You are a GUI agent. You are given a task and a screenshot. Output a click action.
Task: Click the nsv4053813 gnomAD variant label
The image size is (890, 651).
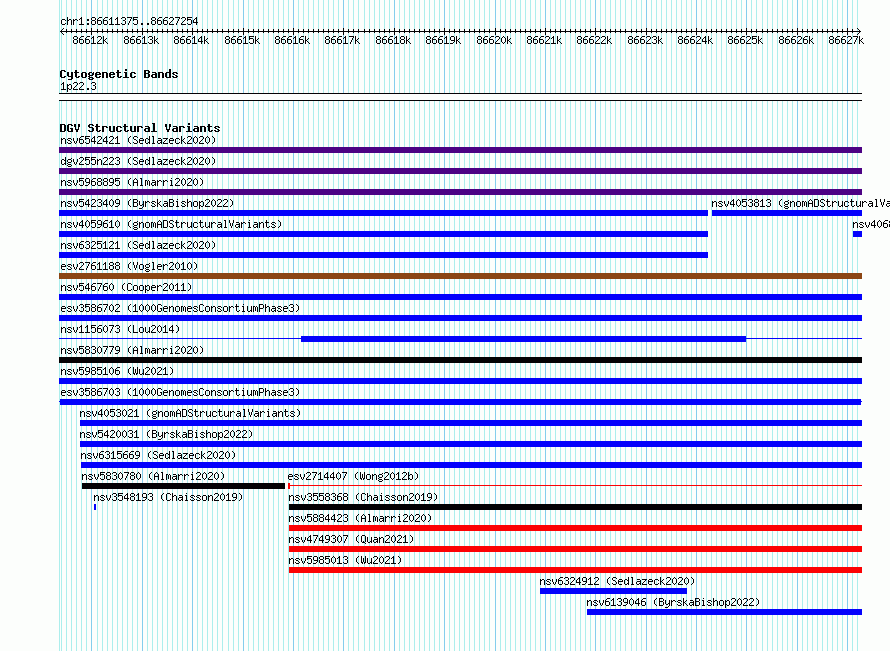point(800,203)
